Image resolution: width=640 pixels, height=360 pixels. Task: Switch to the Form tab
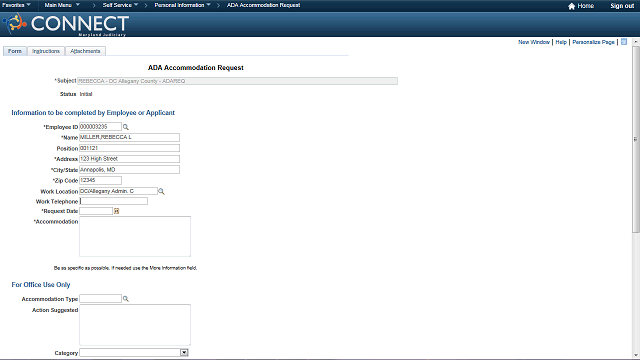pyautogui.click(x=15, y=51)
